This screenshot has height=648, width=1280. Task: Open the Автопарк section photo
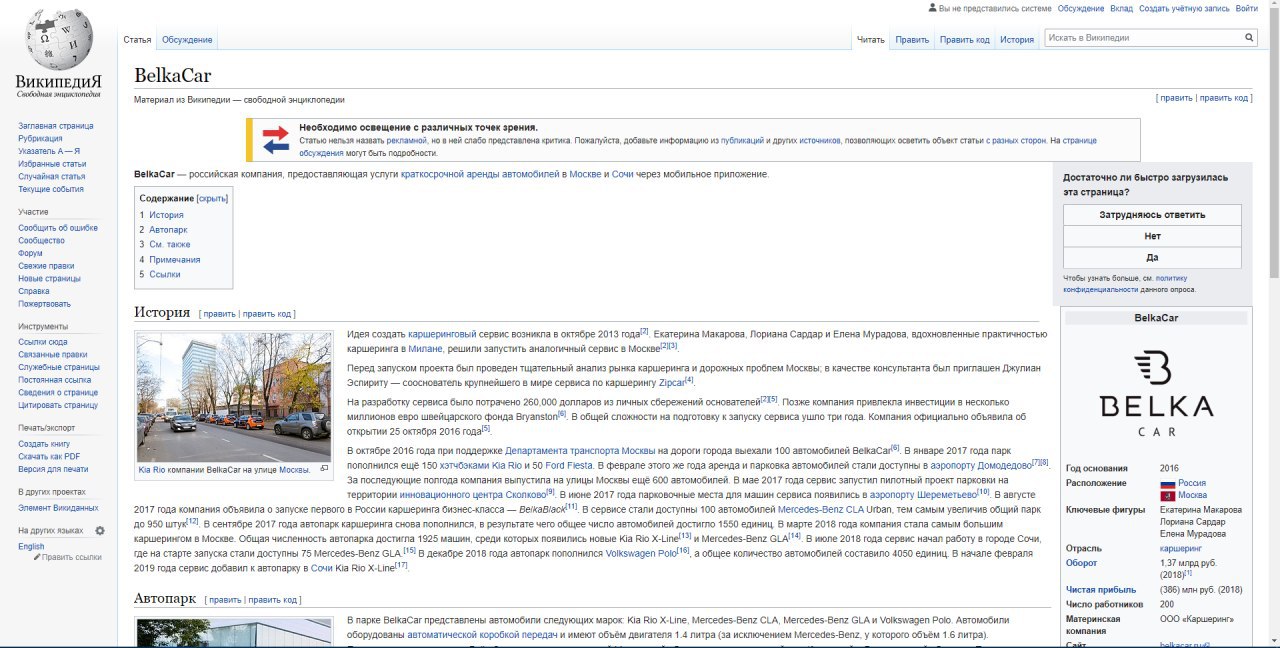pos(234,633)
